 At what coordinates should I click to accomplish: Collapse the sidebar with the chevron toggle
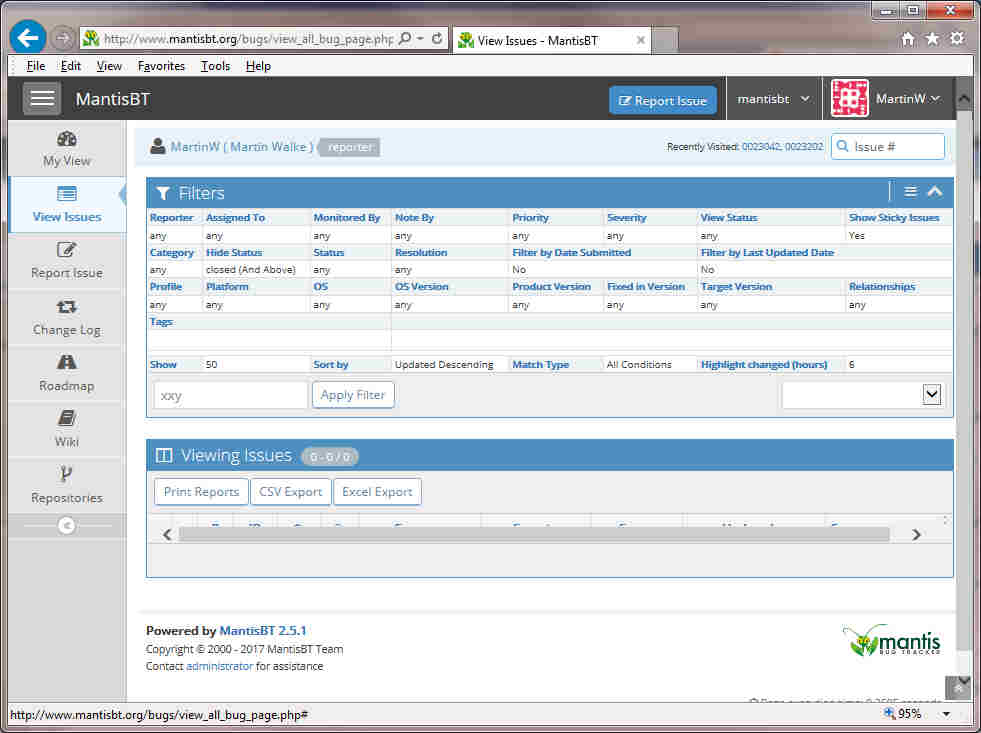click(67, 525)
